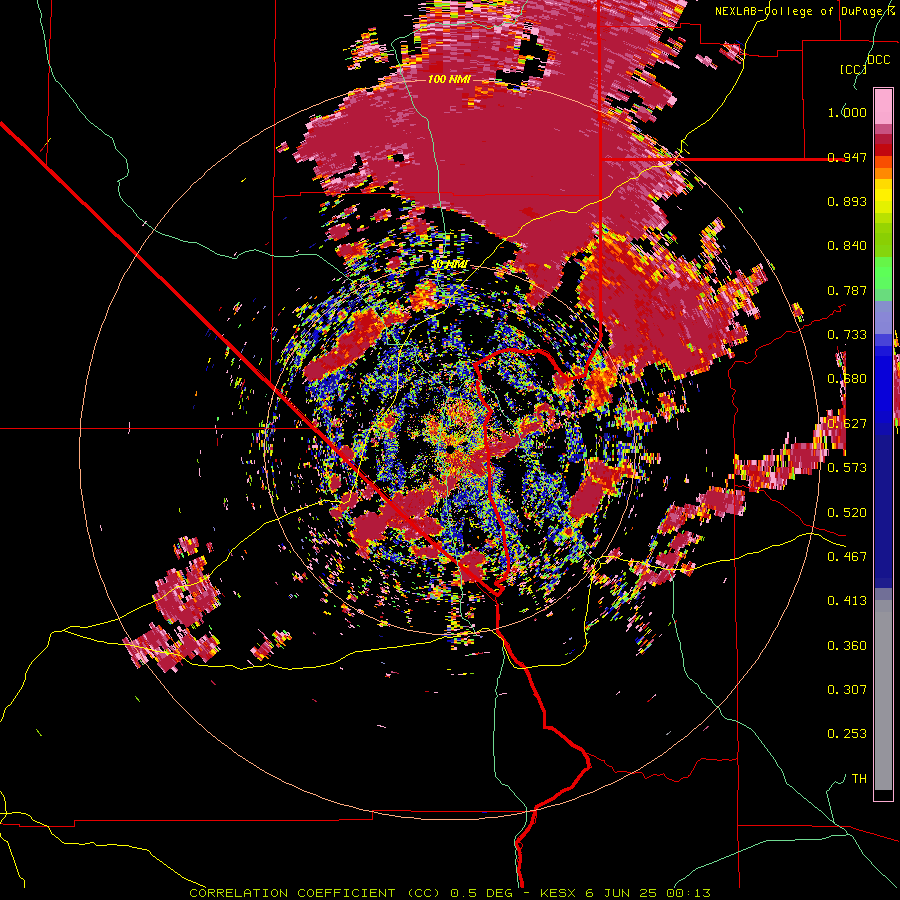
Task: Click the TH threshold legend label
Action: coord(859,779)
